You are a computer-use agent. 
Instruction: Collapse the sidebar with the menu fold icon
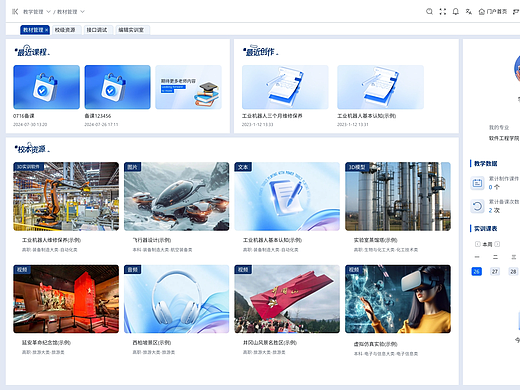tap(15, 12)
